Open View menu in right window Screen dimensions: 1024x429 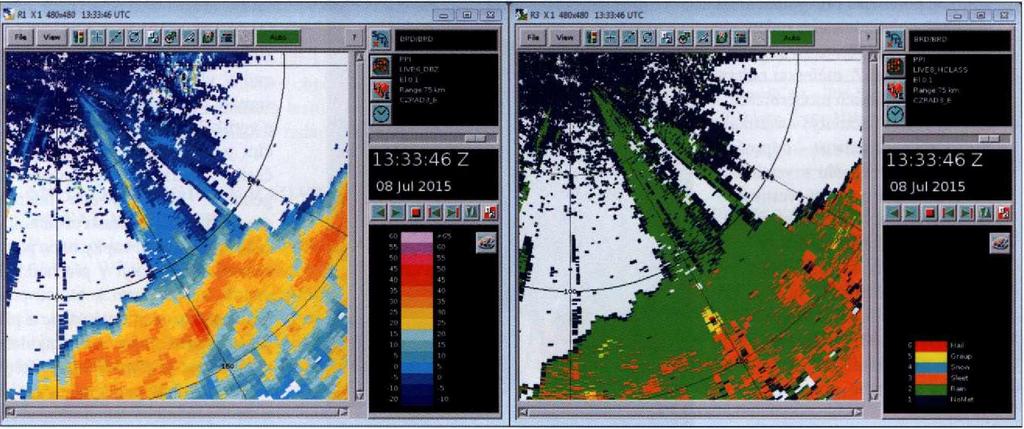click(565, 38)
